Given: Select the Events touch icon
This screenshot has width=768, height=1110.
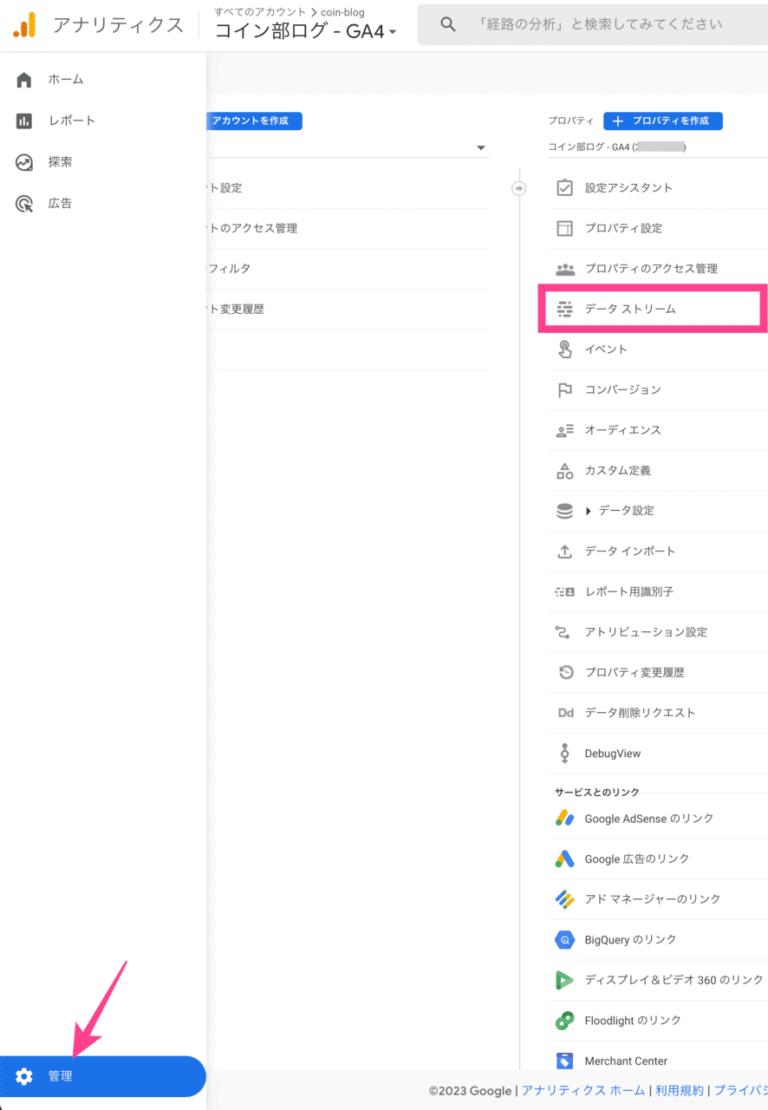Looking at the screenshot, I should (565, 349).
